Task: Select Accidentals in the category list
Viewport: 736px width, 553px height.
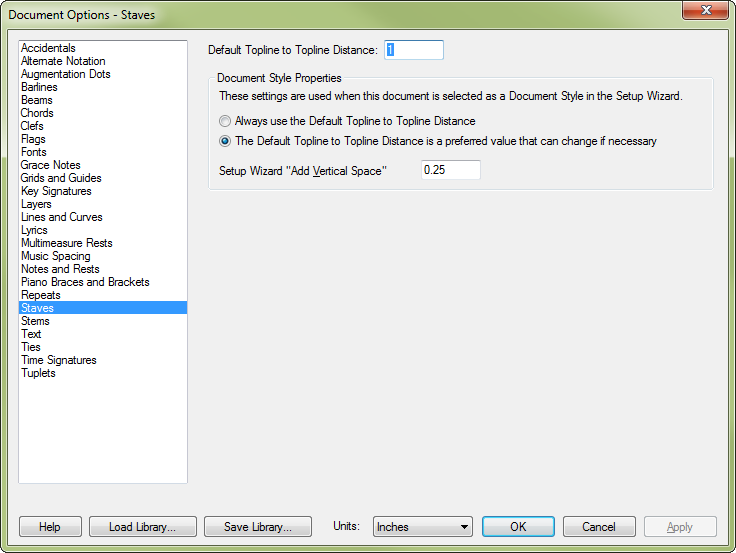Action: (x=48, y=48)
